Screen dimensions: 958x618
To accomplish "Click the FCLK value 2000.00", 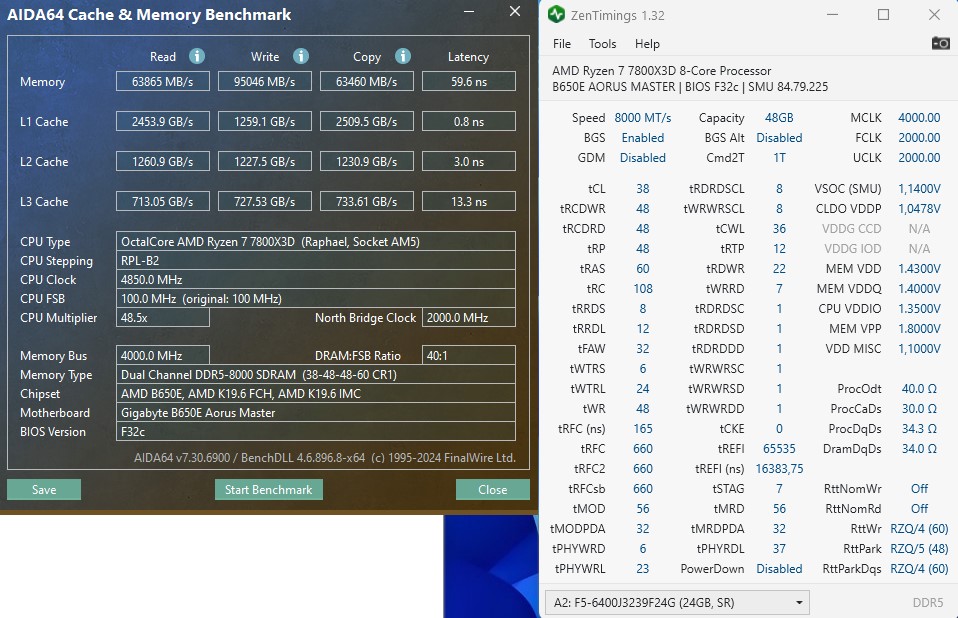I will 919,138.
